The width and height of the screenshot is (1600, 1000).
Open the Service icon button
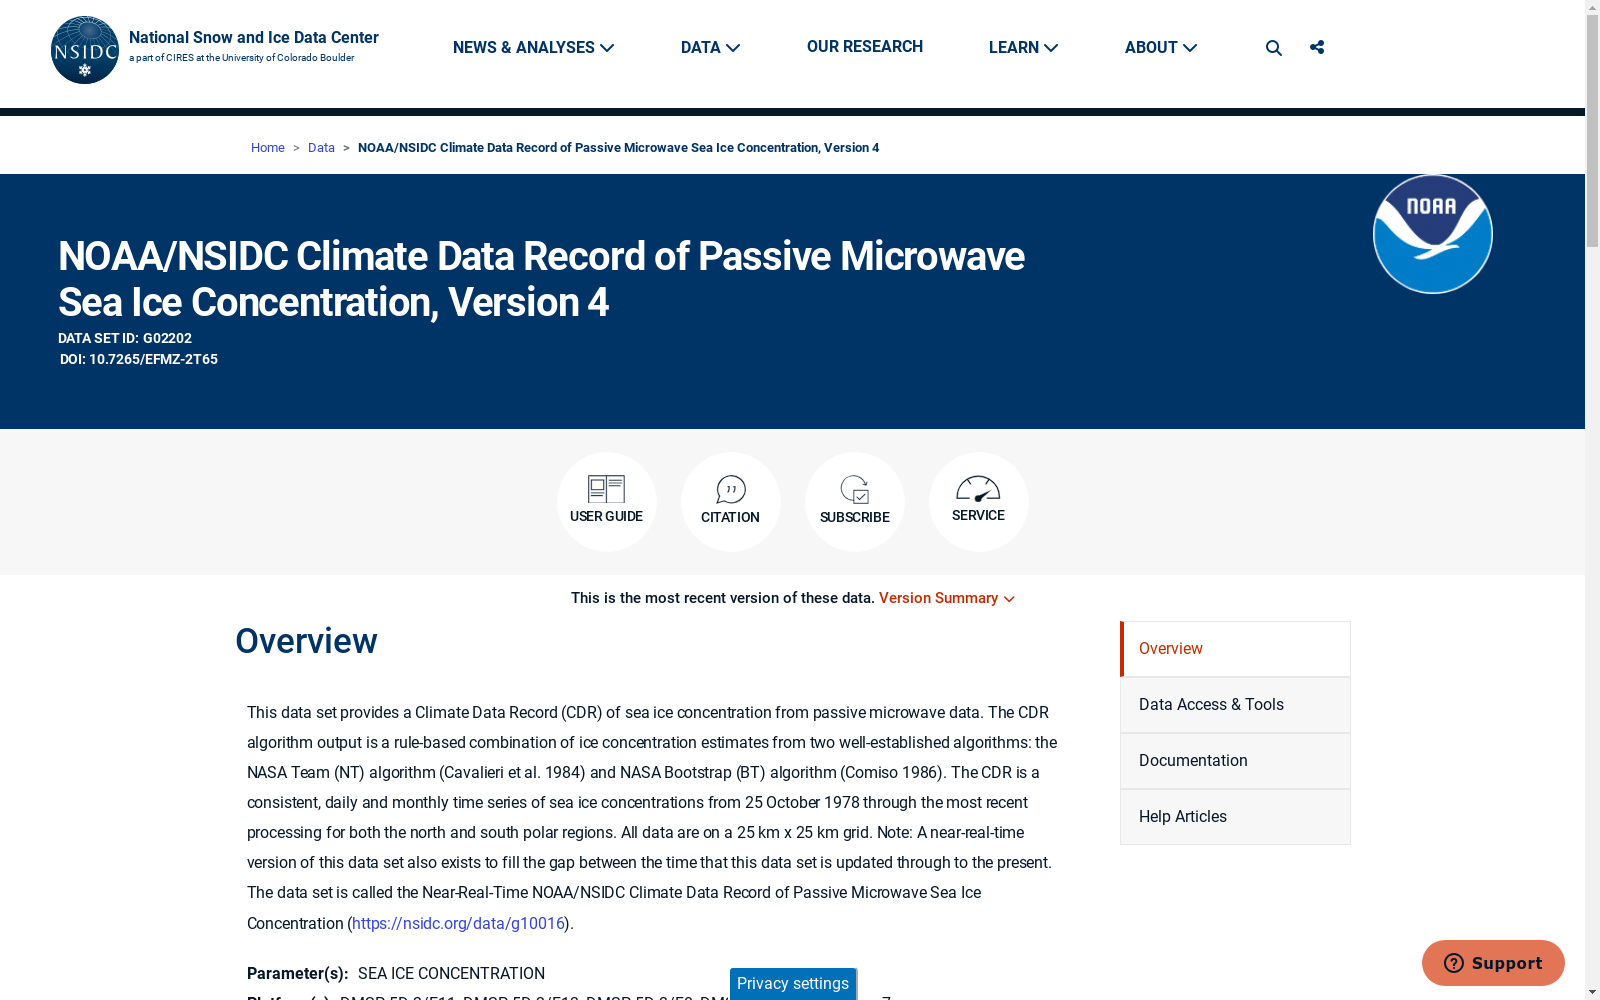(x=979, y=502)
